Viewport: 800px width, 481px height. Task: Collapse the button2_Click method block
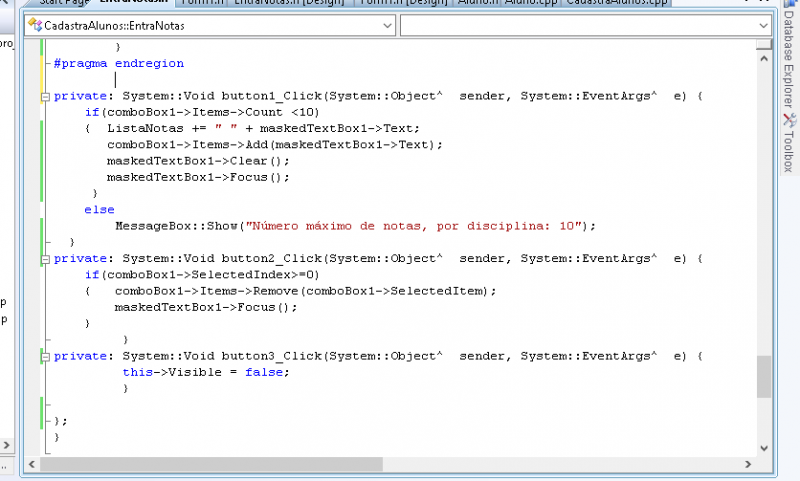tap(44, 258)
